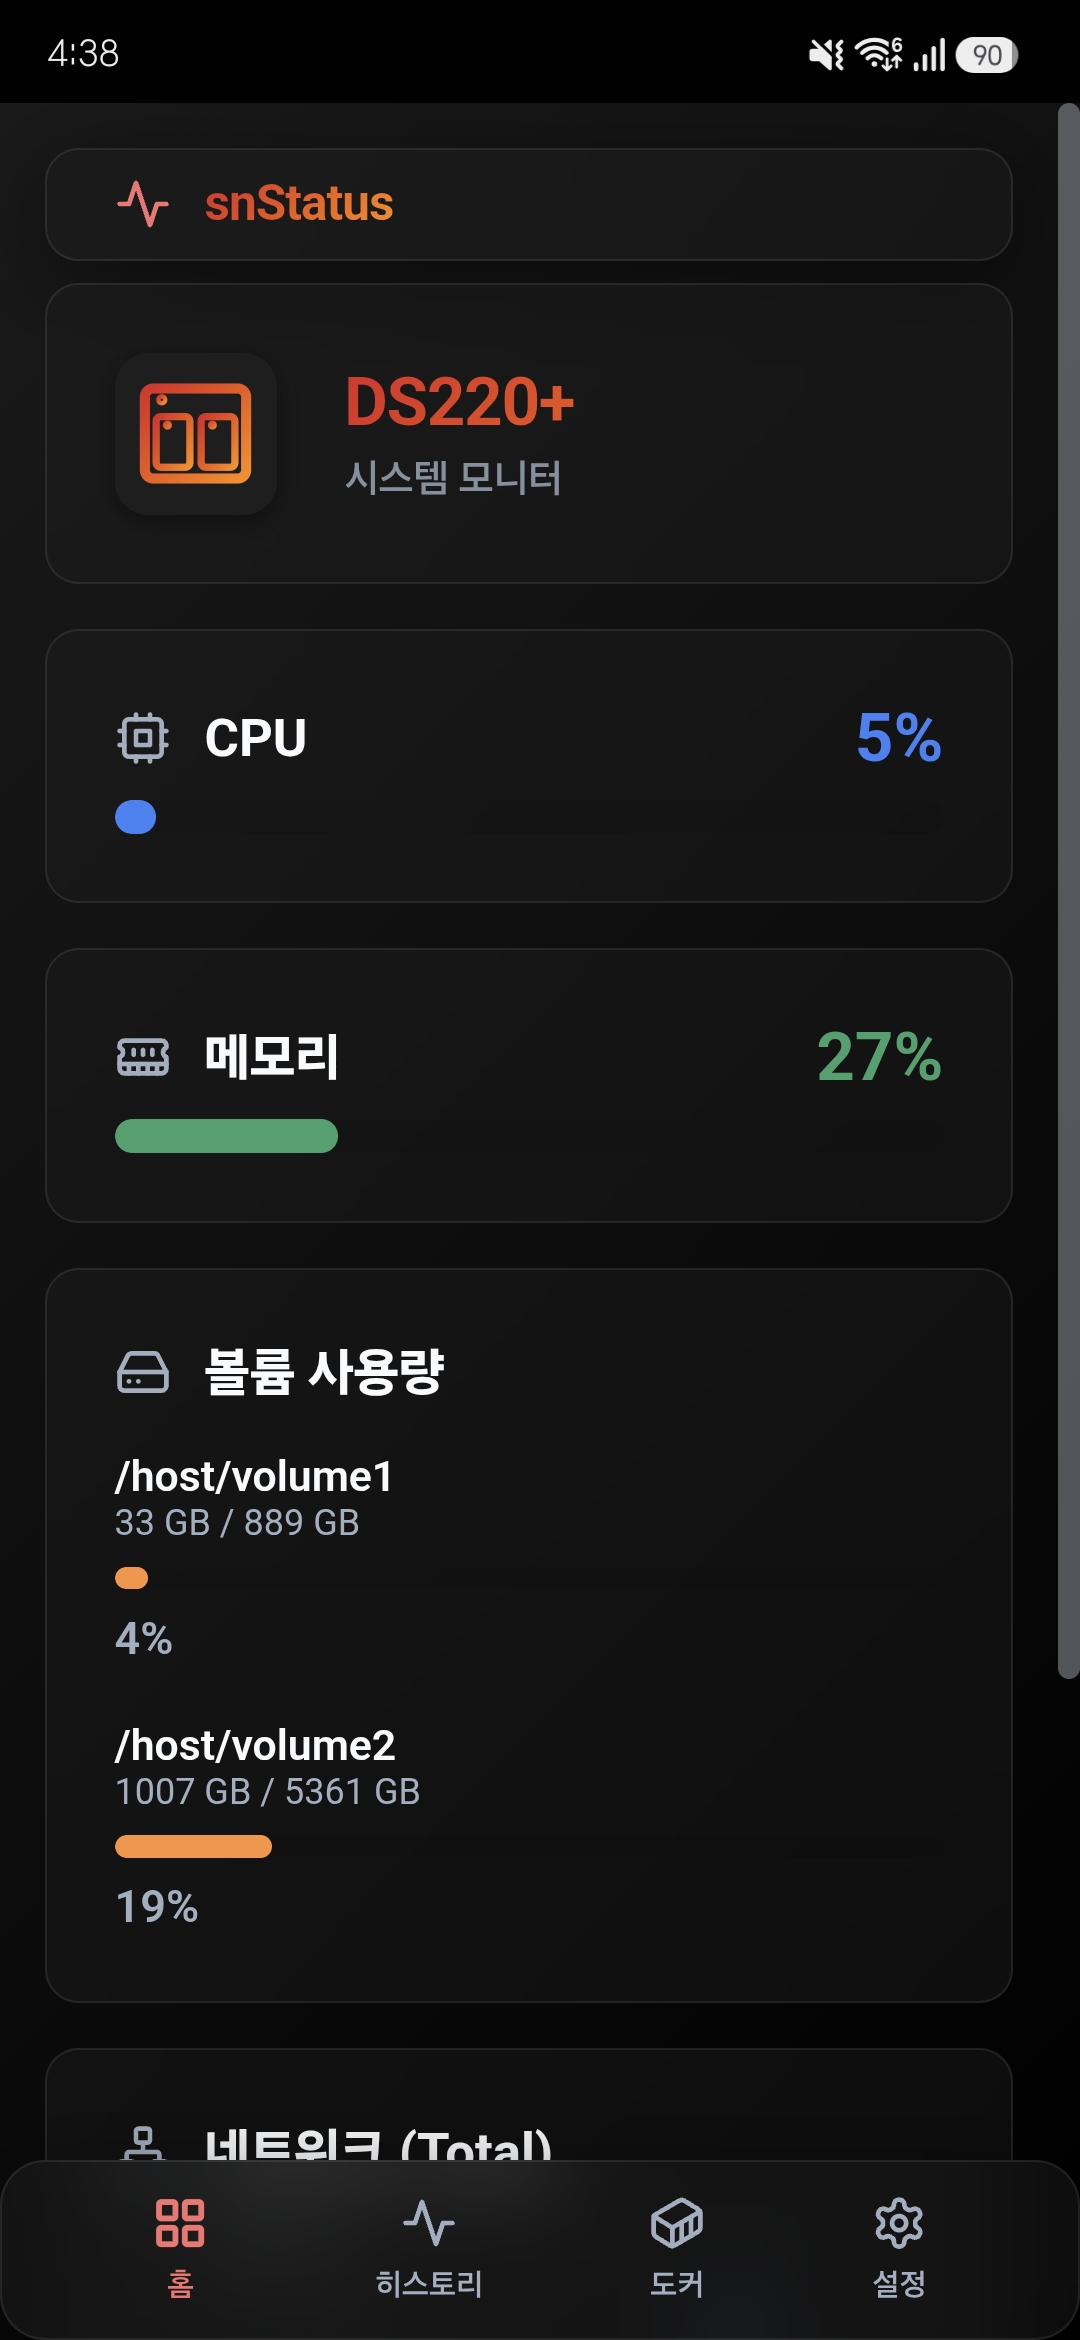
Task: Tap the CPU chip icon
Action: [142, 738]
